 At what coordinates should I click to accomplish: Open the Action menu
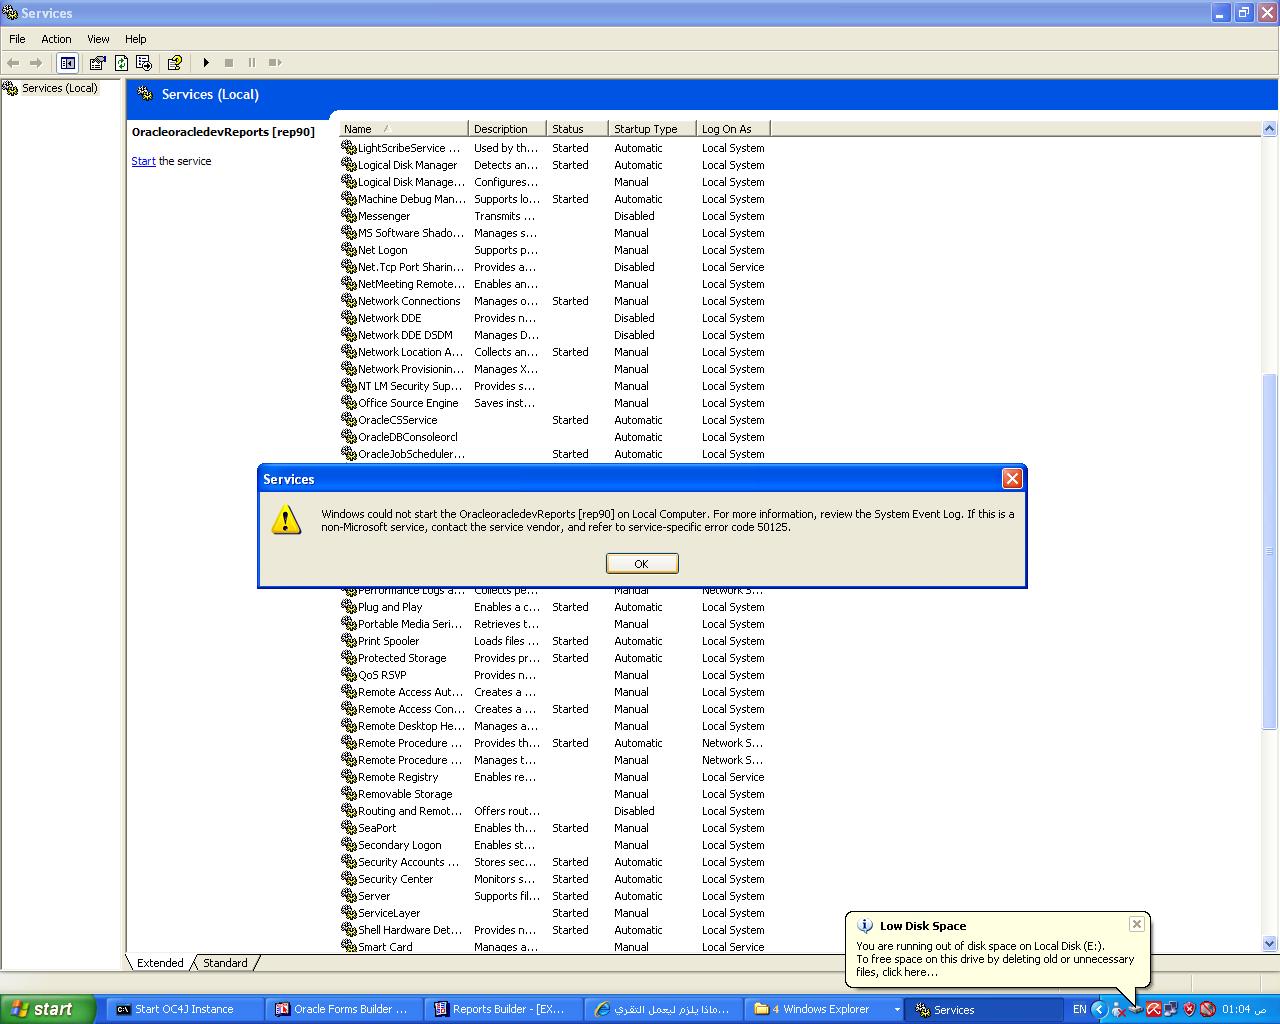(56, 39)
